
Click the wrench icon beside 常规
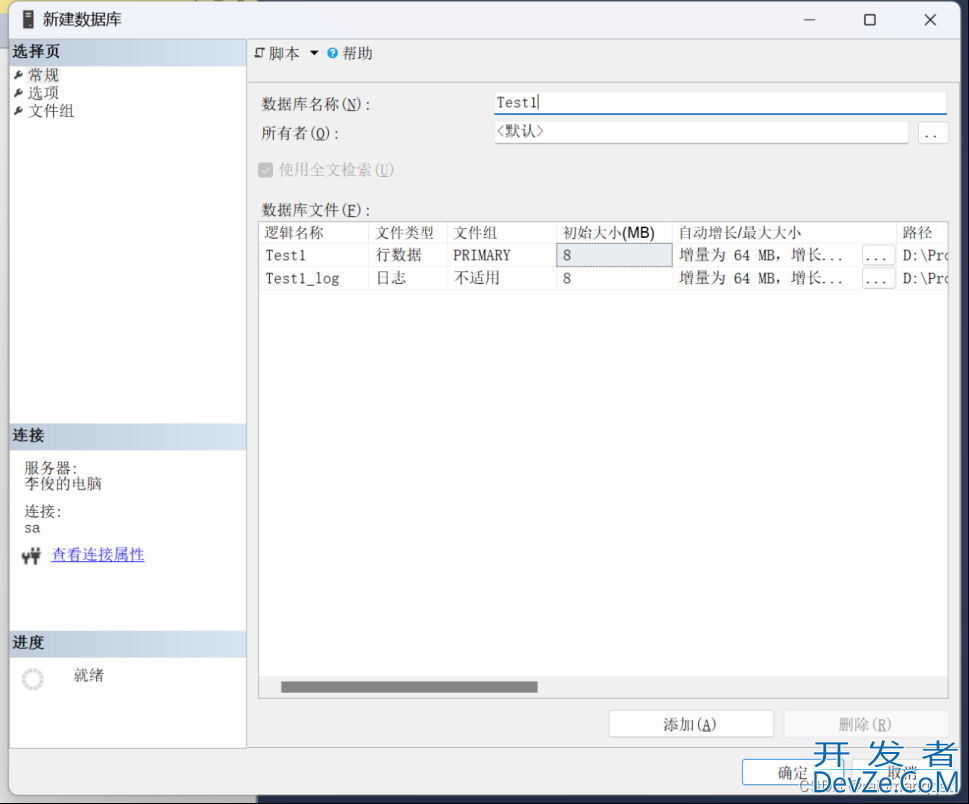pos(19,75)
